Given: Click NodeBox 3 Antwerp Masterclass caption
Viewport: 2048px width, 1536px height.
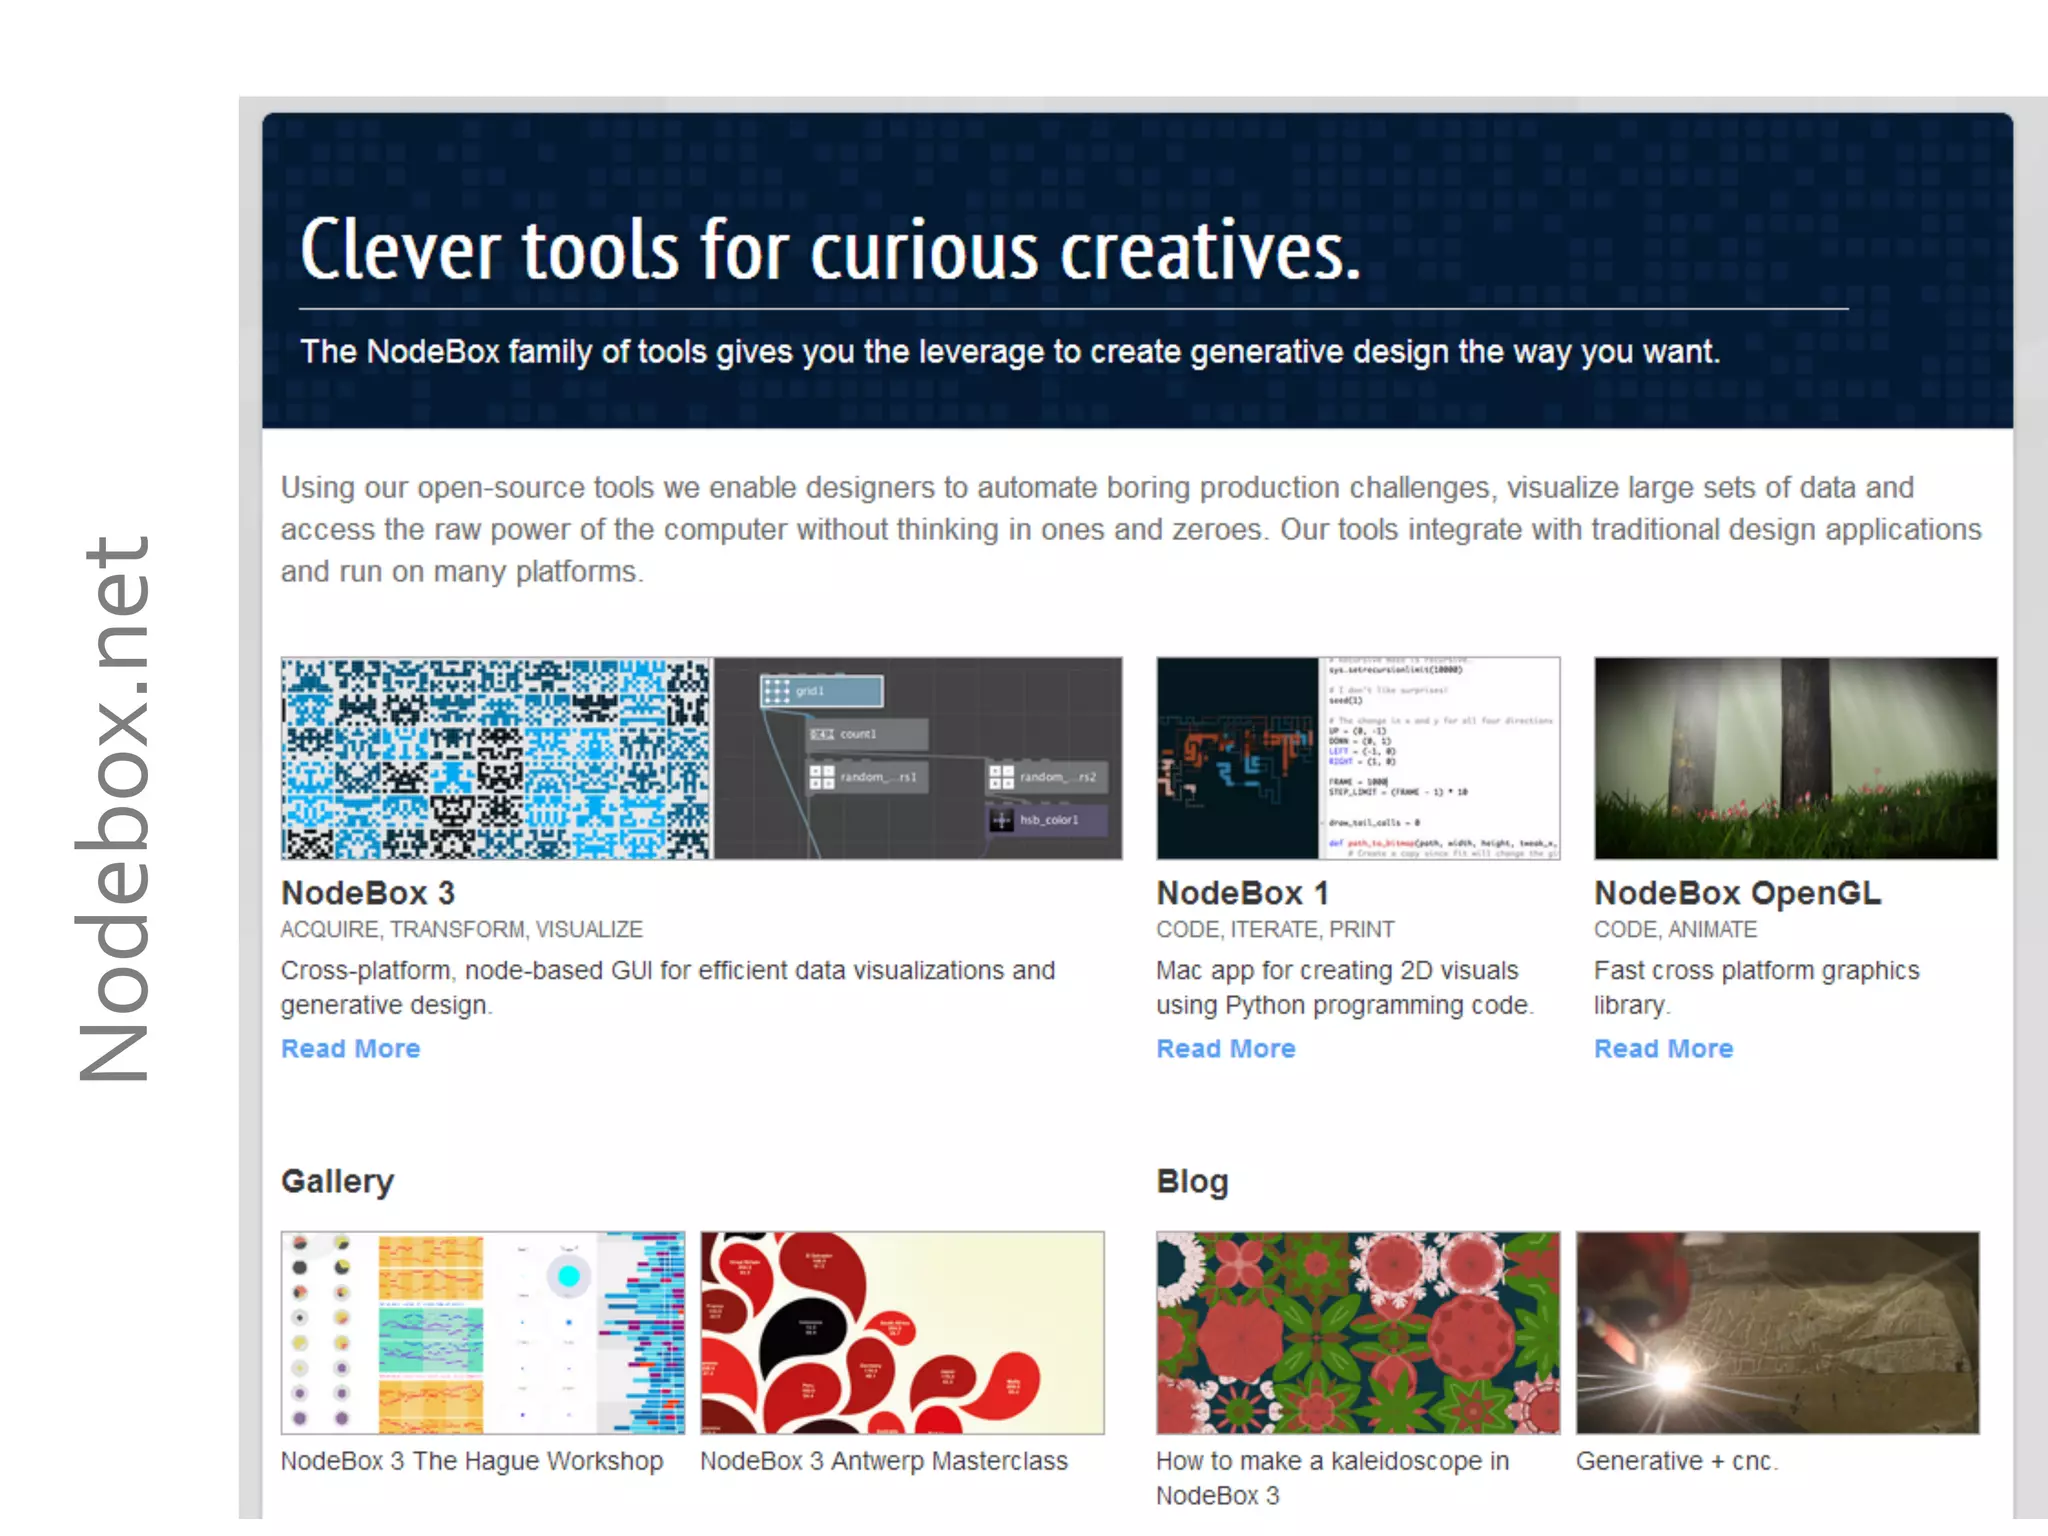Looking at the screenshot, I should [x=883, y=1461].
